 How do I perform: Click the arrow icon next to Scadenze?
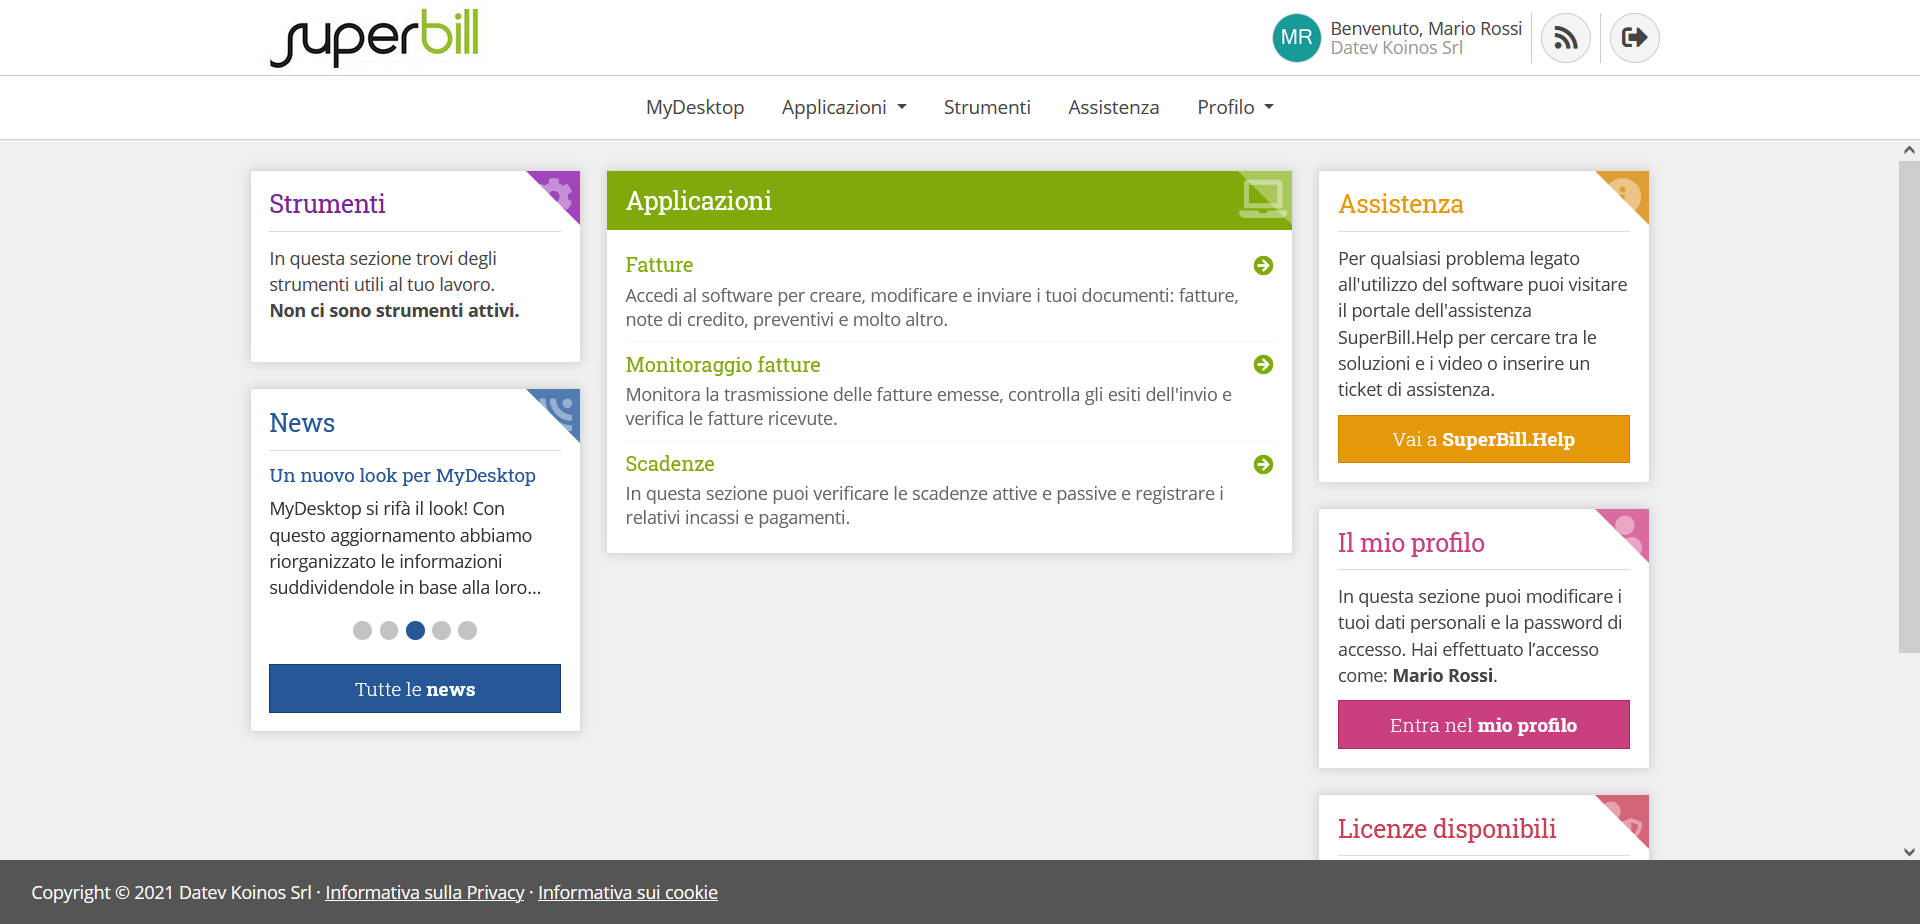[1263, 464]
